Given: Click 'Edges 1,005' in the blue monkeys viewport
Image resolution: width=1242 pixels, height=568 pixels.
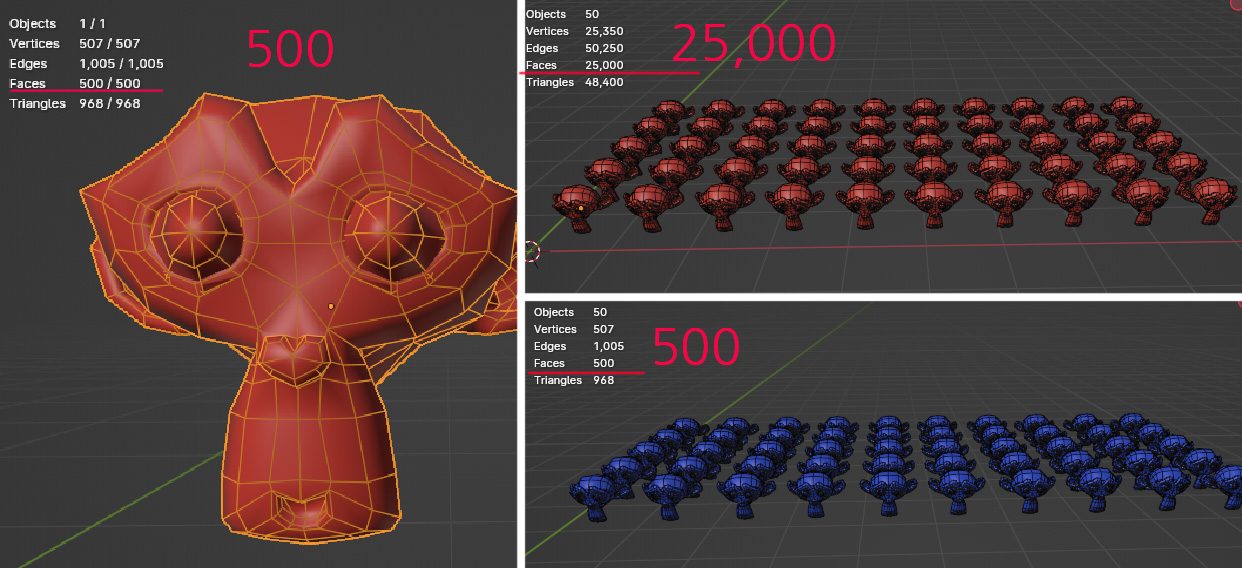Looking at the screenshot, I should [x=579, y=346].
